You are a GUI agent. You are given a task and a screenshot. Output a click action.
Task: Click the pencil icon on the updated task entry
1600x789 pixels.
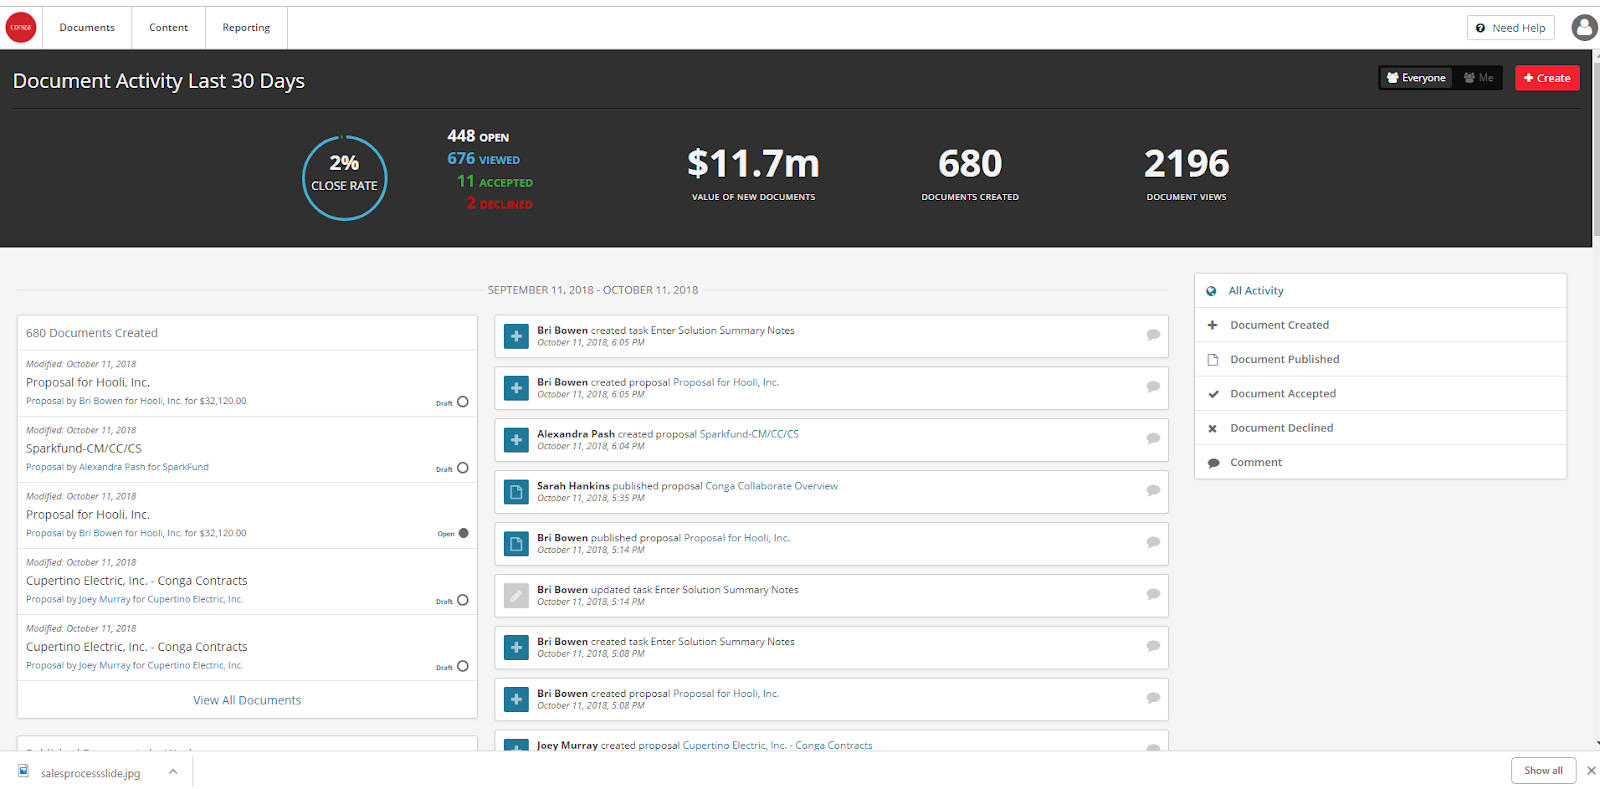pyautogui.click(x=516, y=596)
